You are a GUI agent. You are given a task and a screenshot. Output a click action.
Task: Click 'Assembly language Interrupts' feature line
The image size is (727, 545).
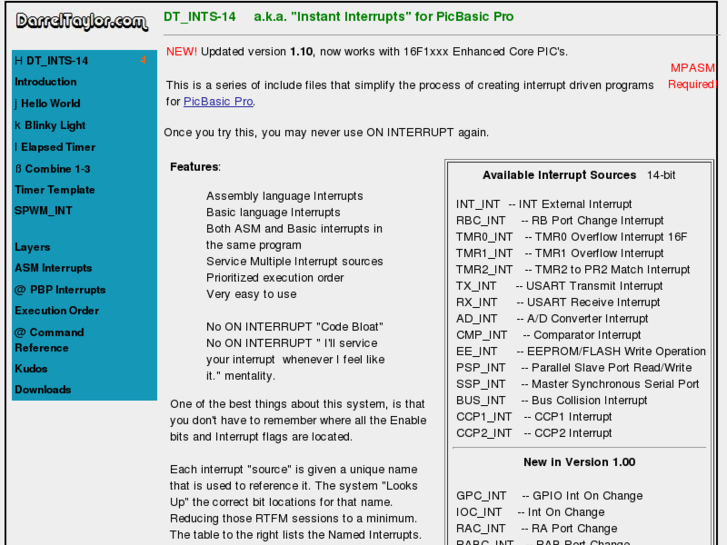pos(285,196)
